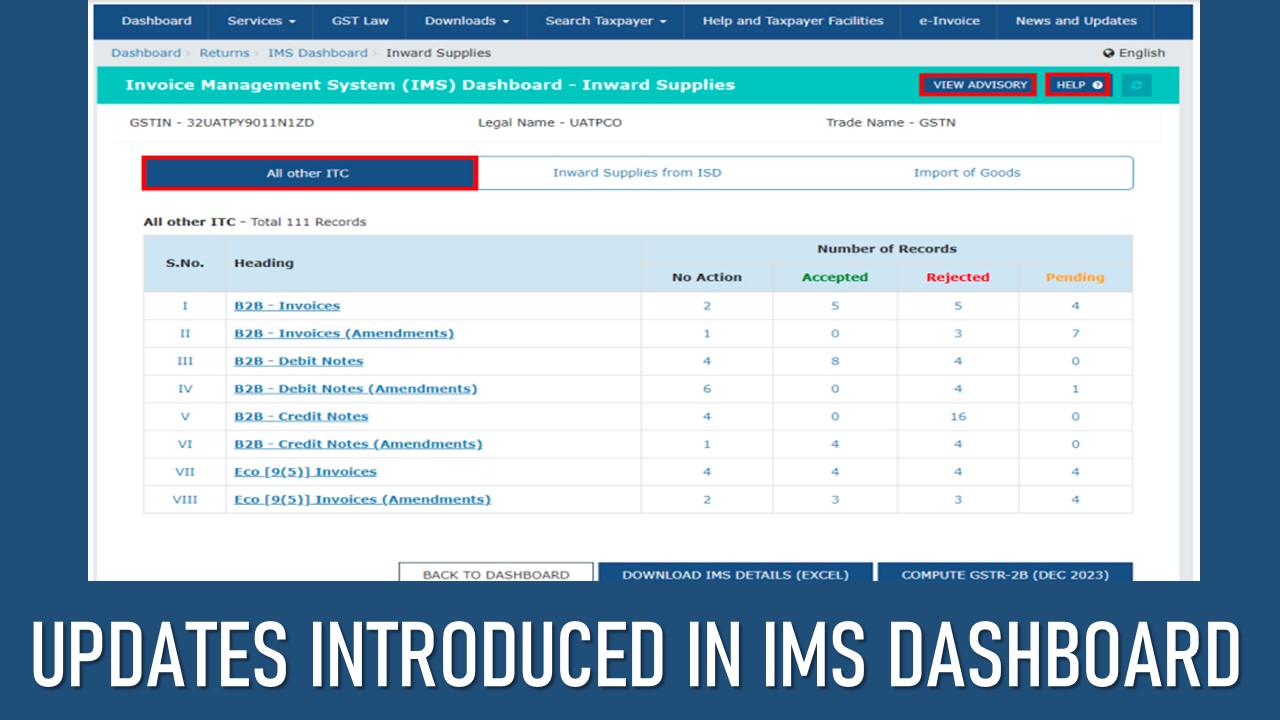Open B2B - Credit Notes (Amendments) link

point(358,444)
